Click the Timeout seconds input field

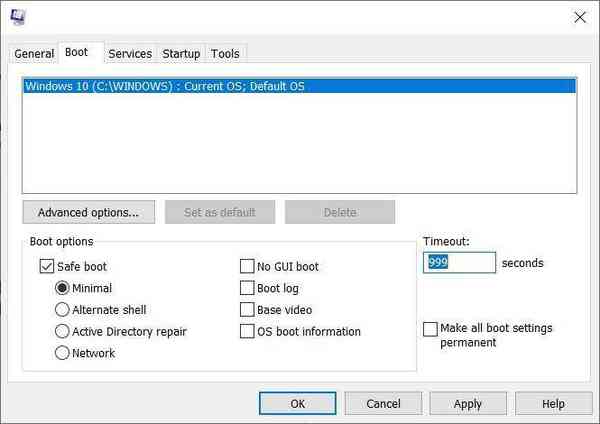(459, 263)
